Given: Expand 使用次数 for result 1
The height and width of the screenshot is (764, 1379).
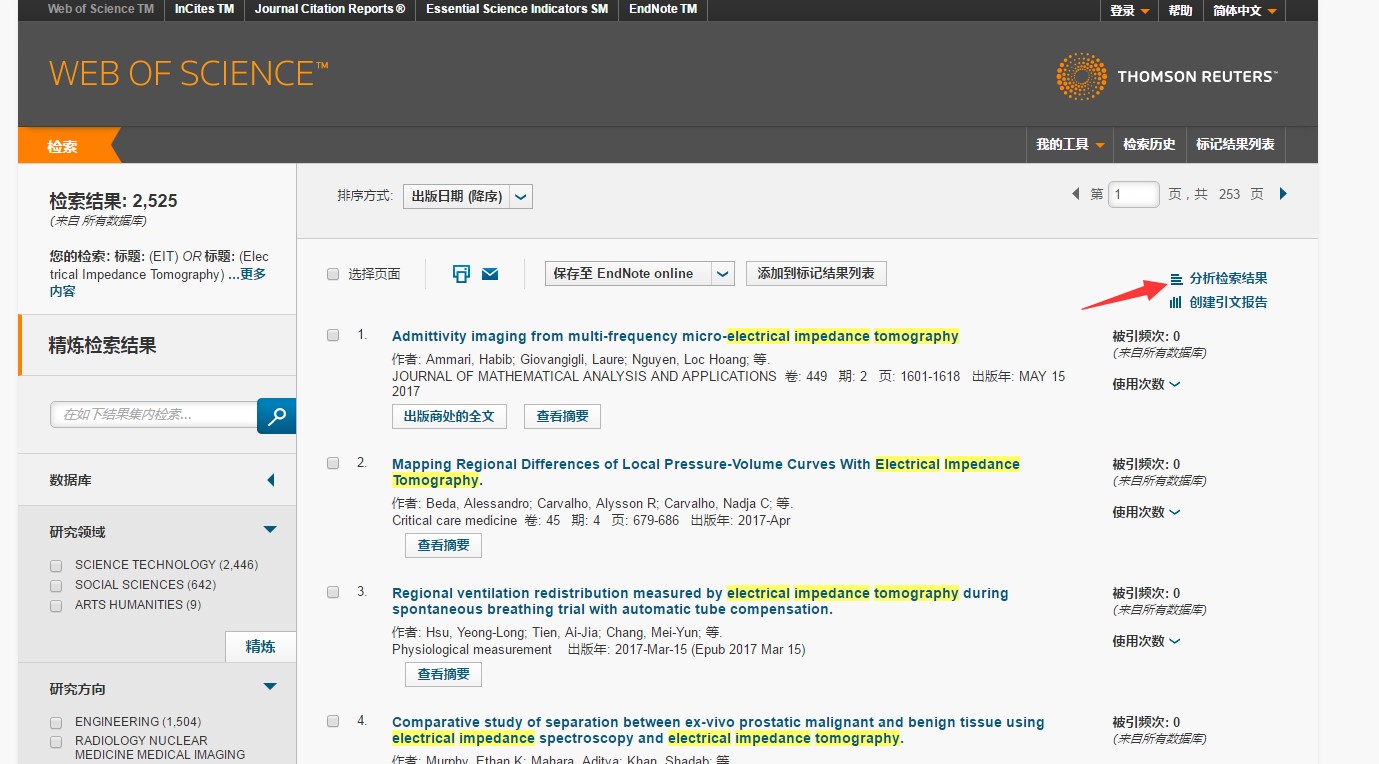Looking at the screenshot, I should tap(1146, 384).
